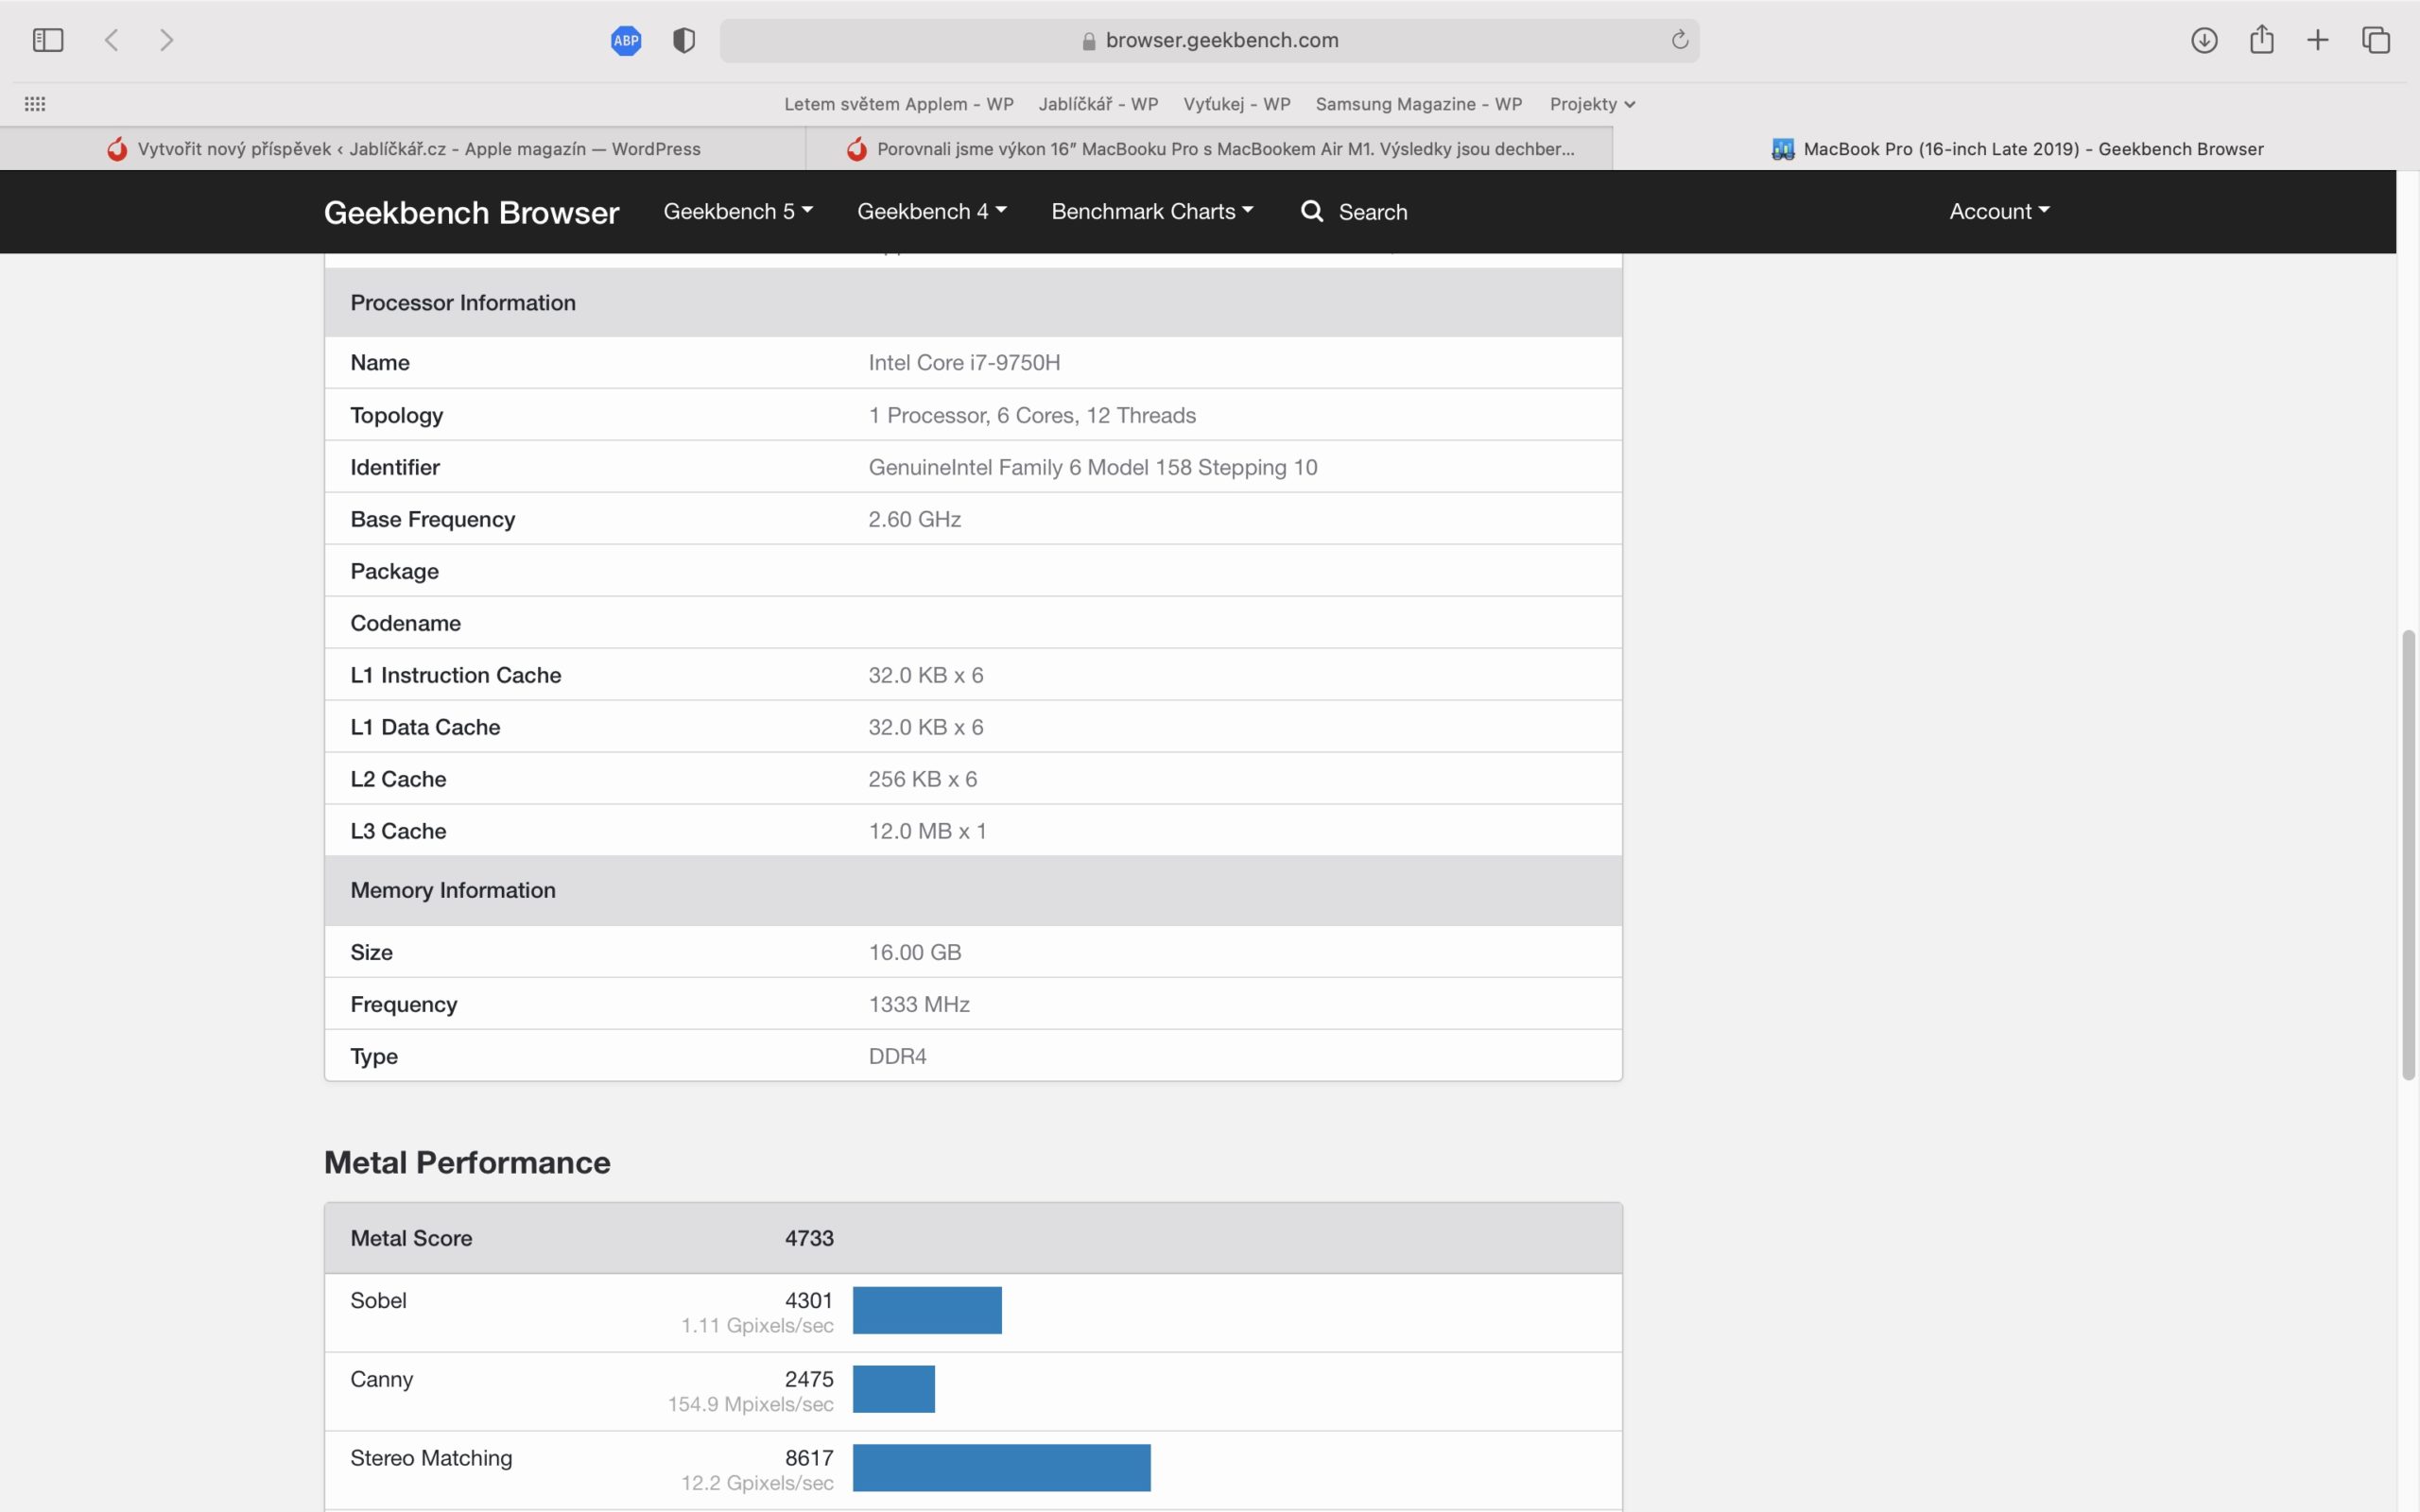2420x1512 pixels.
Task: Click the '12.2 Gpixels/sec' Stereo Matching rate
Action: point(757,1483)
